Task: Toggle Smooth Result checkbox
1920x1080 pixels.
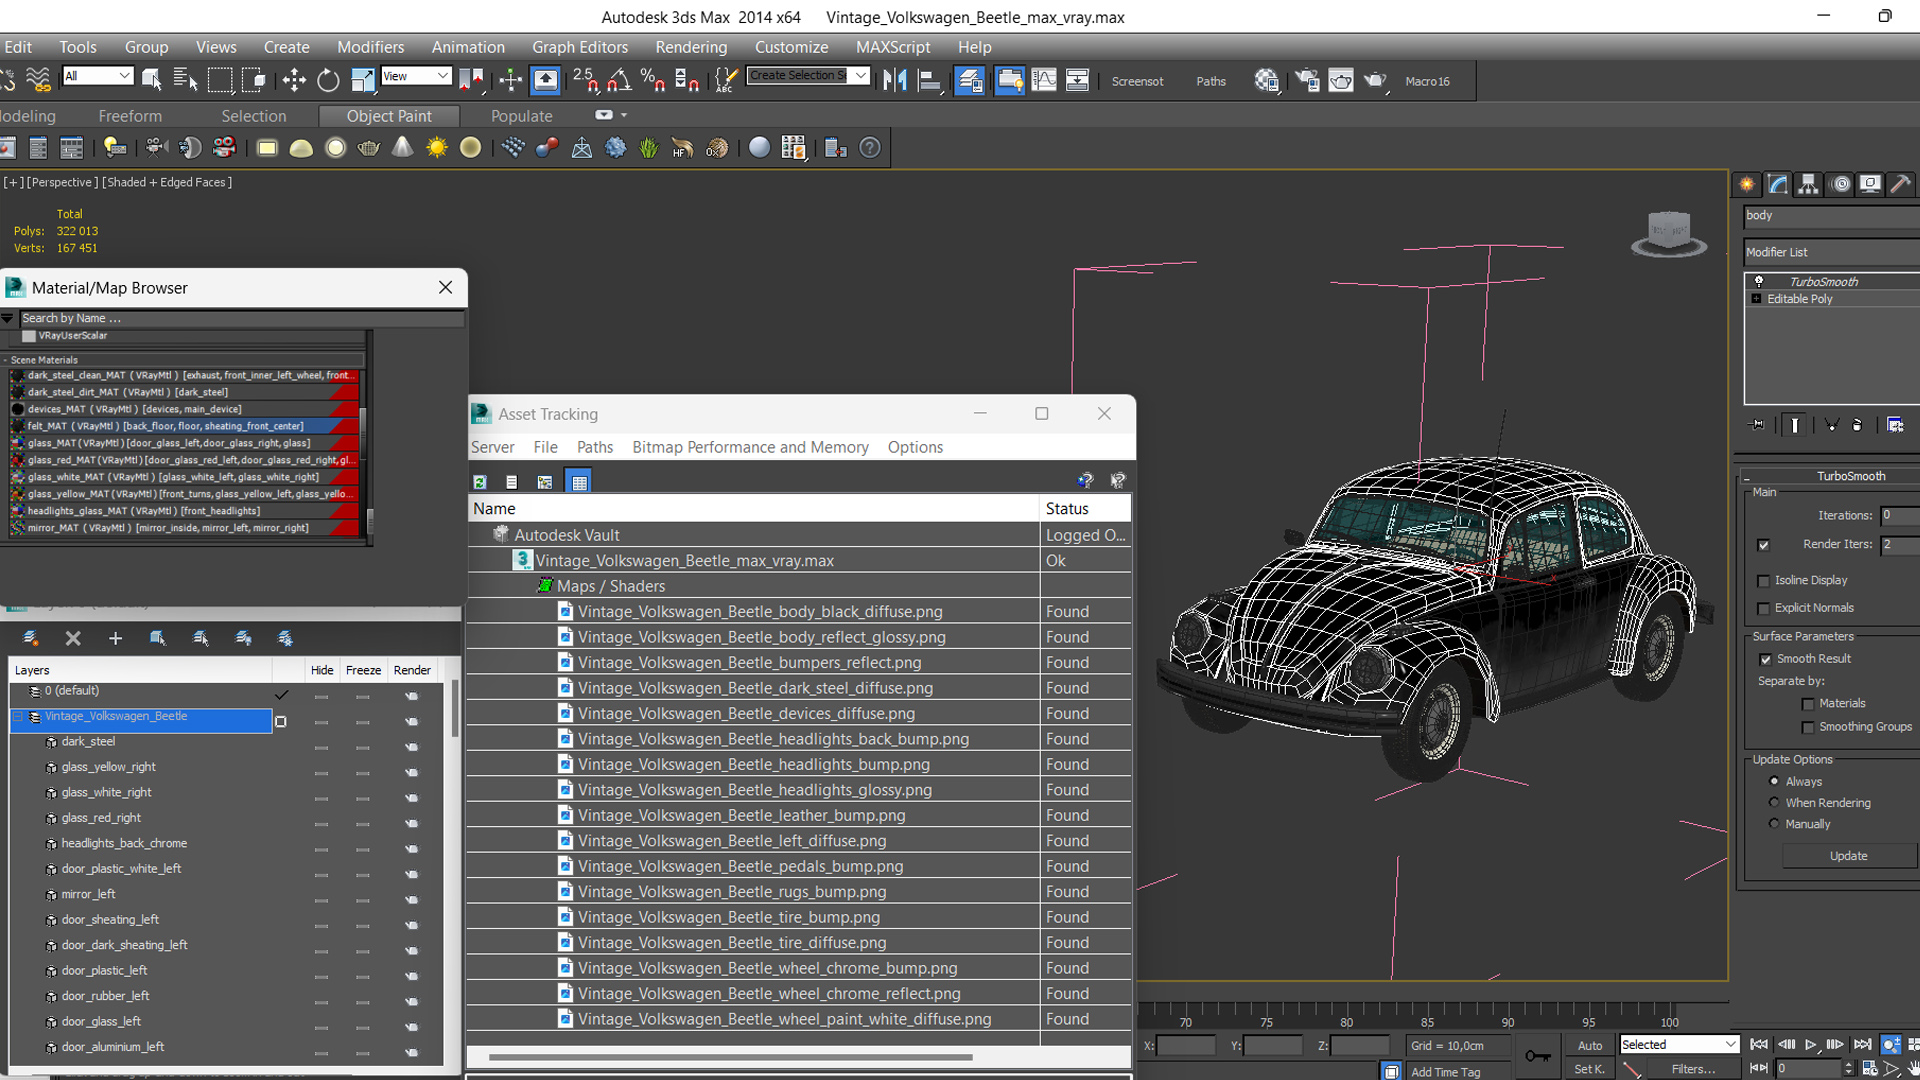Action: [1765, 659]
